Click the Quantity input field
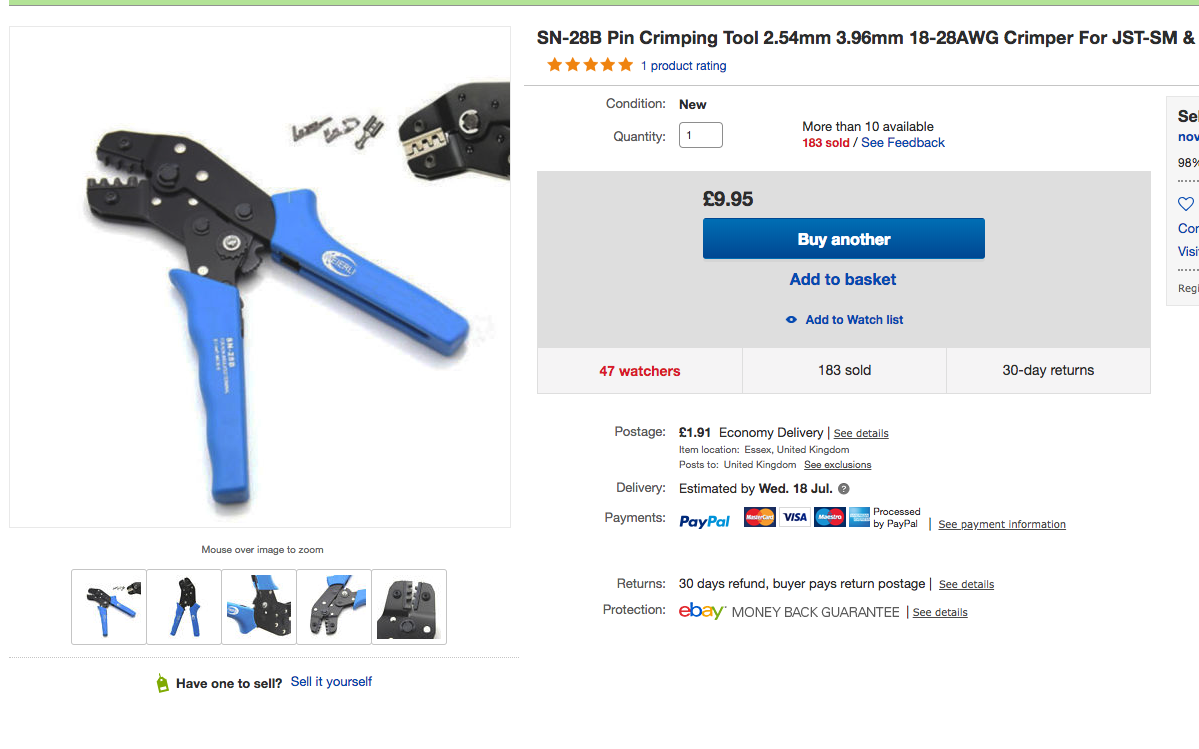1199x749 pixels. [700, 135]
